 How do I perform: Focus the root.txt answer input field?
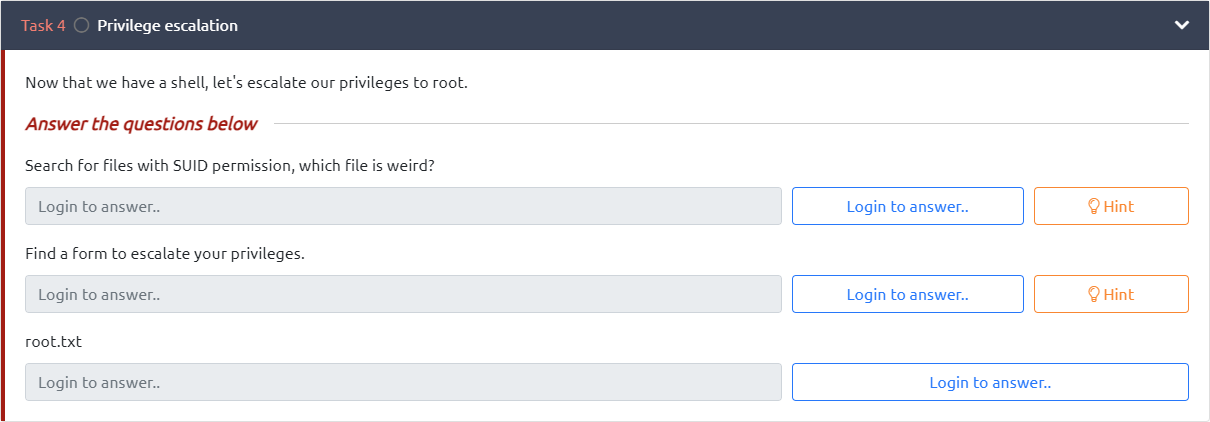point(403,382)
